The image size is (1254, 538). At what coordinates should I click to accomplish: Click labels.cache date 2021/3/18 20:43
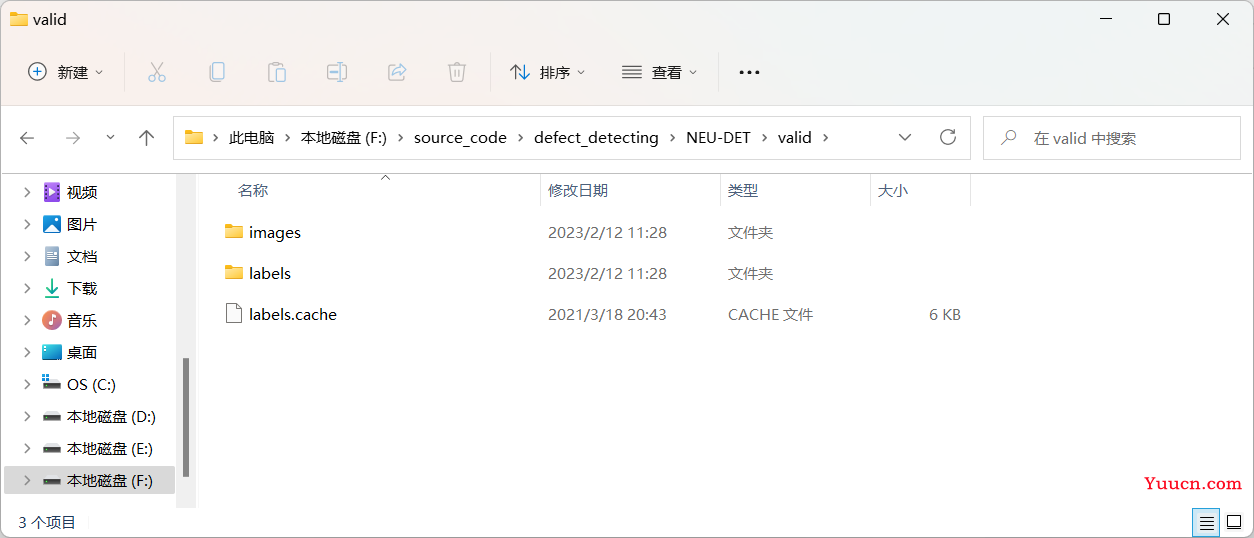pos(607,314)
